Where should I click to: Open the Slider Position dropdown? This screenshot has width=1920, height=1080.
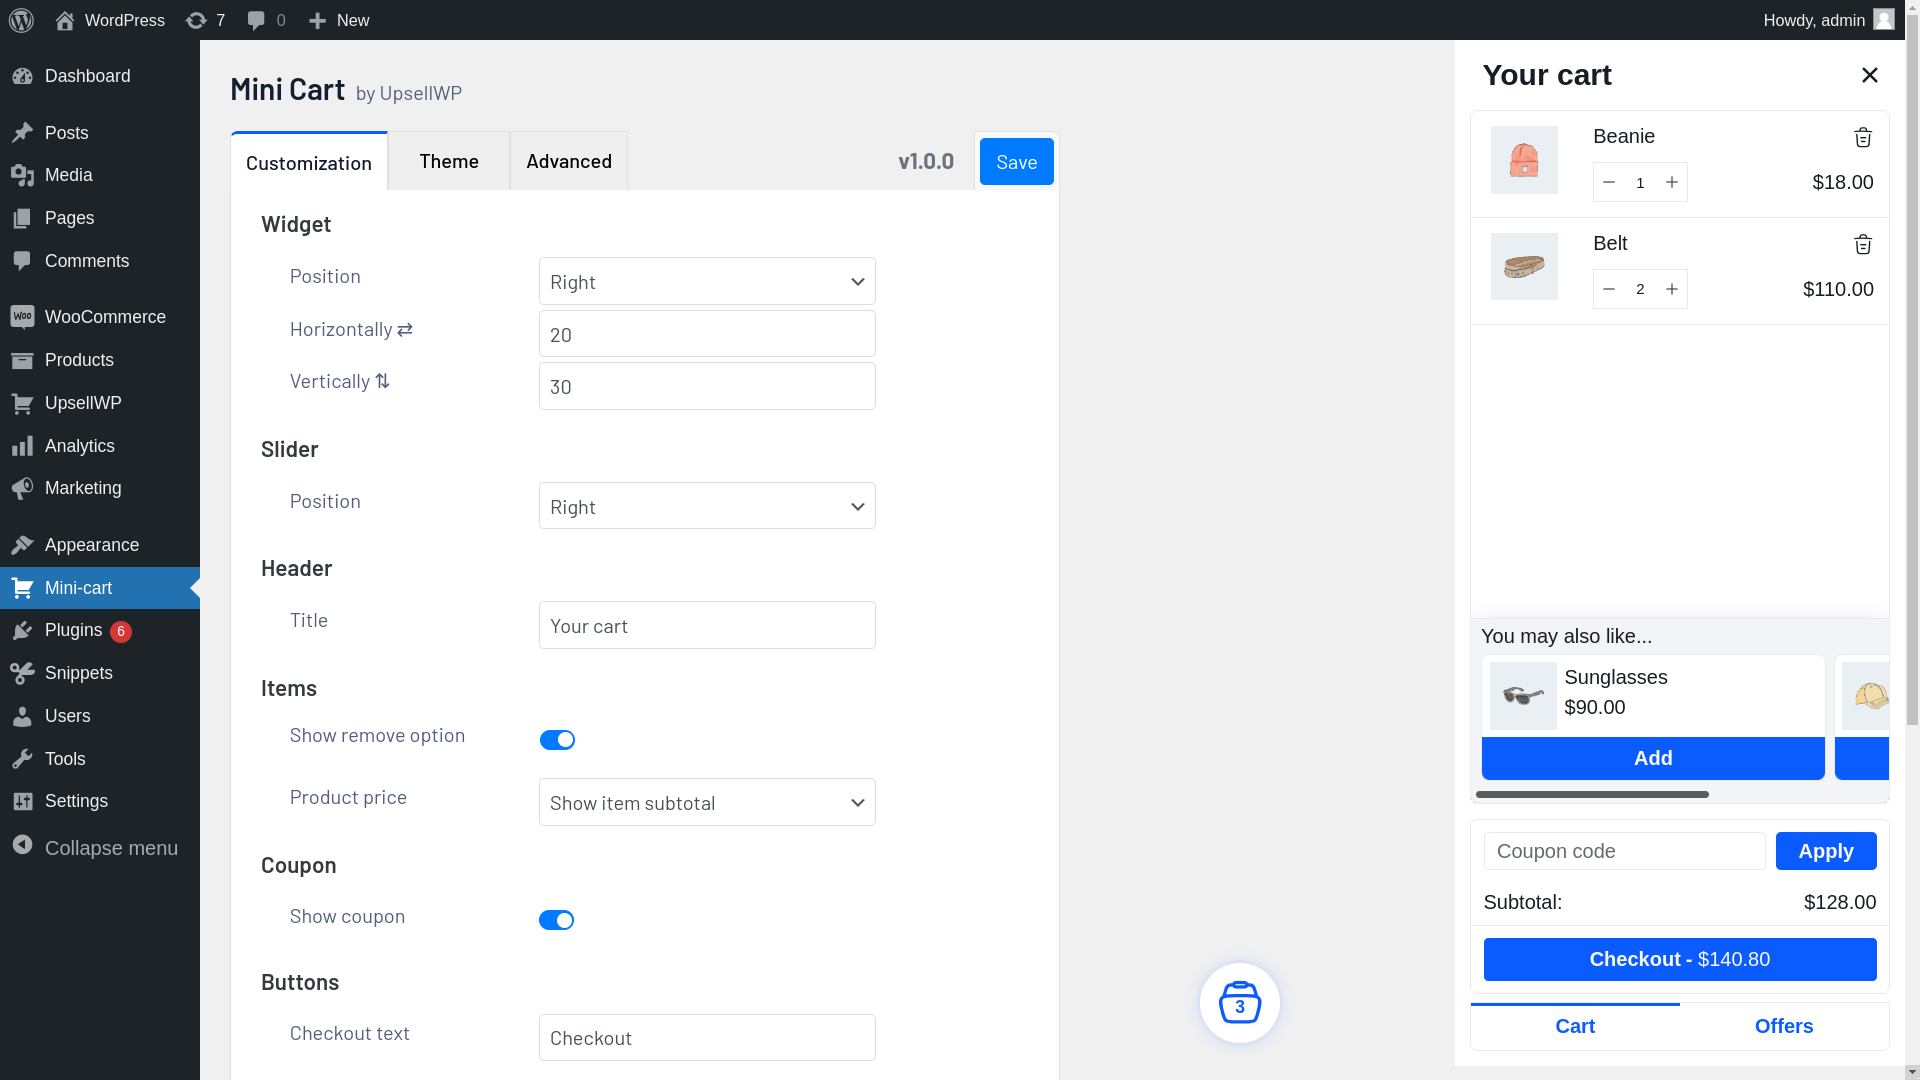[x=707, y=506]
